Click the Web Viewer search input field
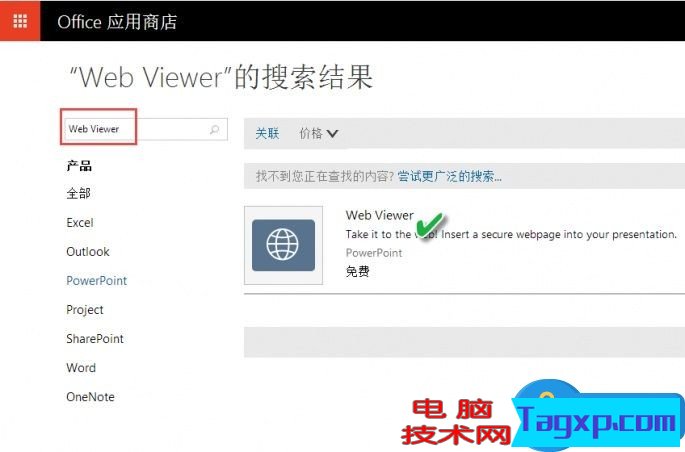Screen dimensions: 685x452 tap(146, 129)
